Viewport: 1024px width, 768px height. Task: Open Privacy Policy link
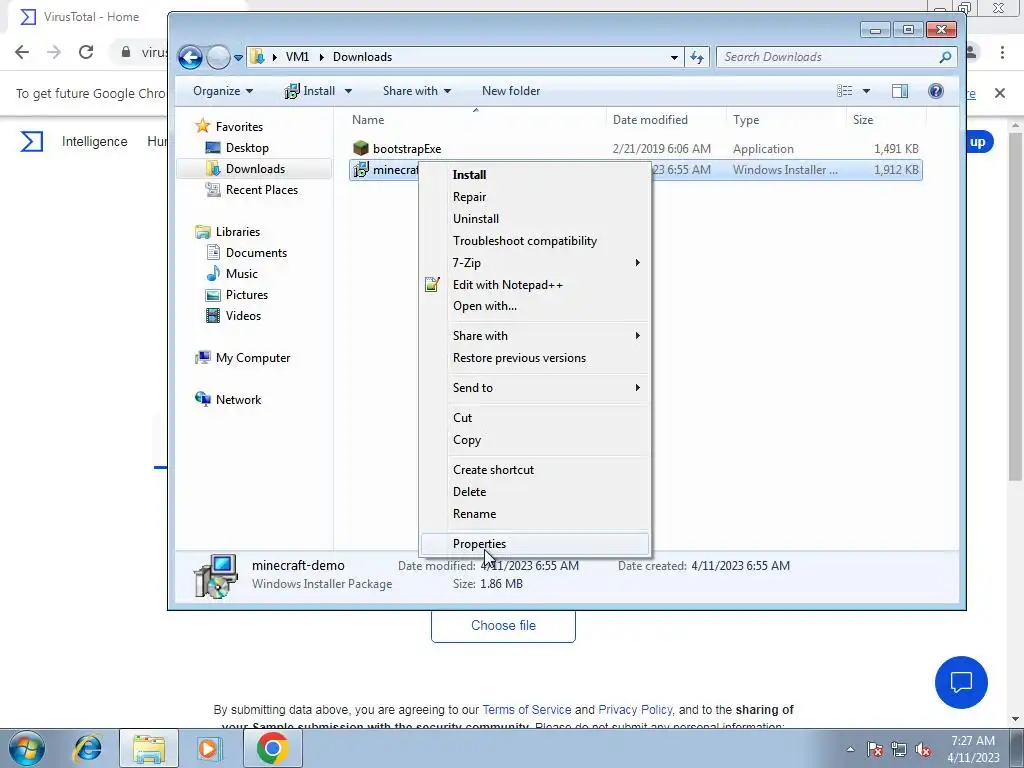635,710
